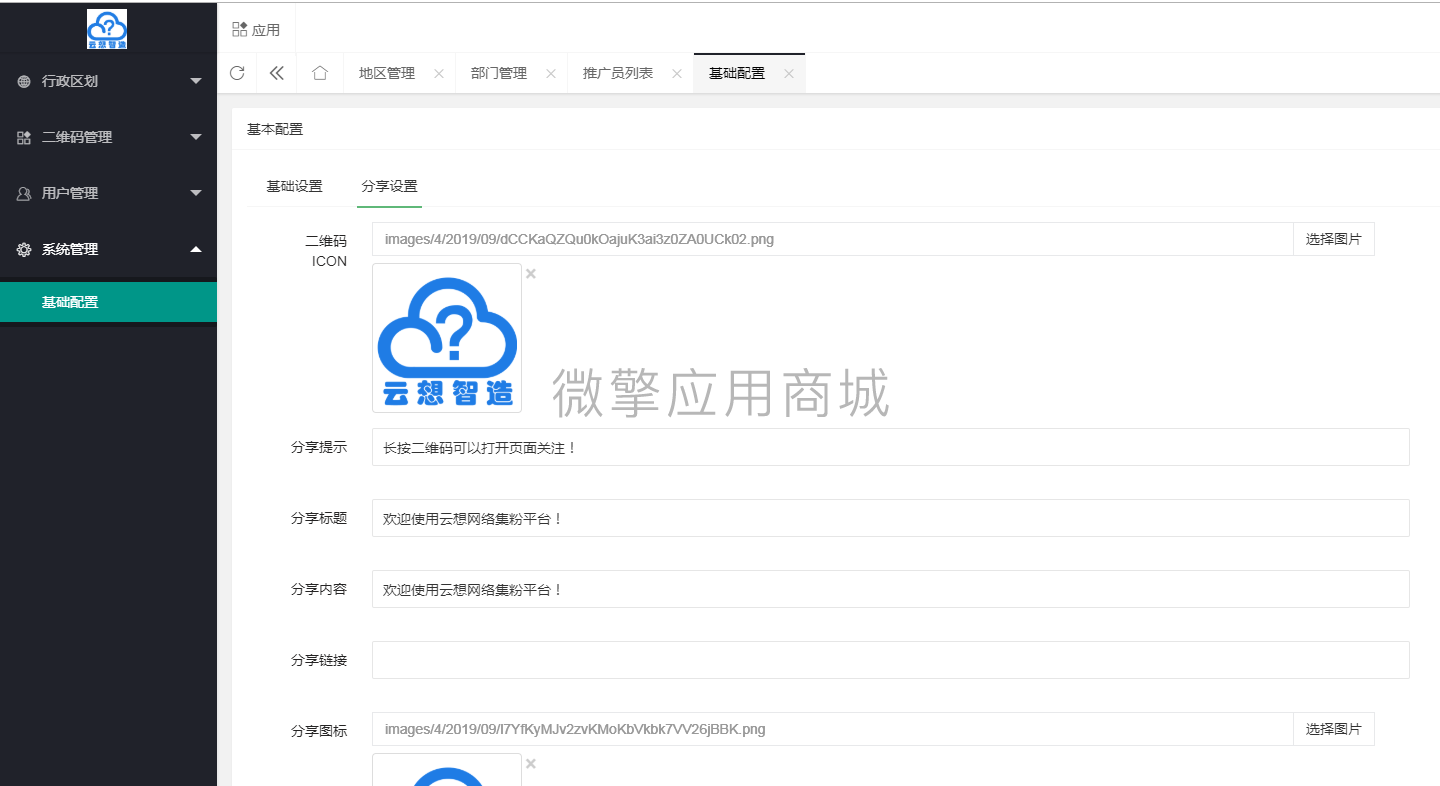Click the 二维码 ICON image path field
The height and width of the screenshot is (786, 1440).
tap(833, 239)
